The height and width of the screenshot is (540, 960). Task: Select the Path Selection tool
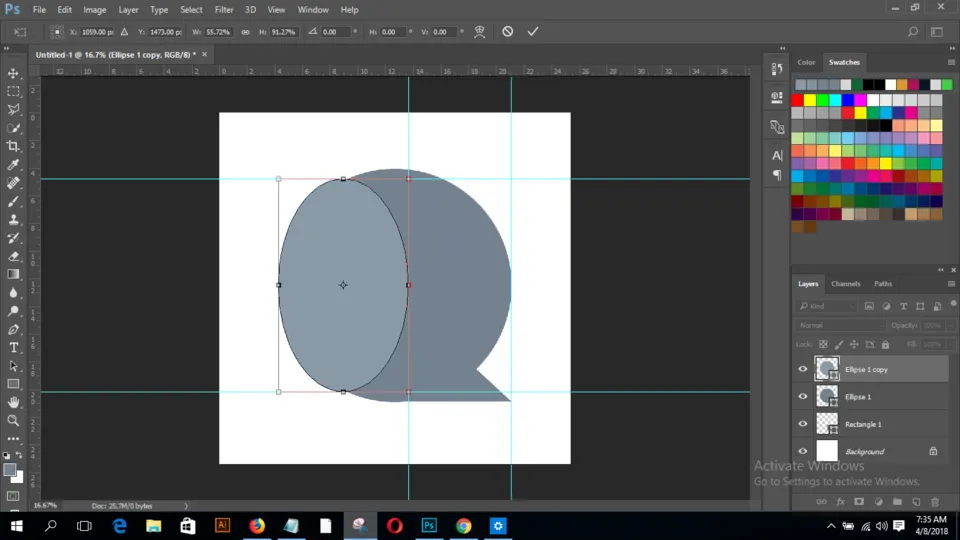click(13, 366)
